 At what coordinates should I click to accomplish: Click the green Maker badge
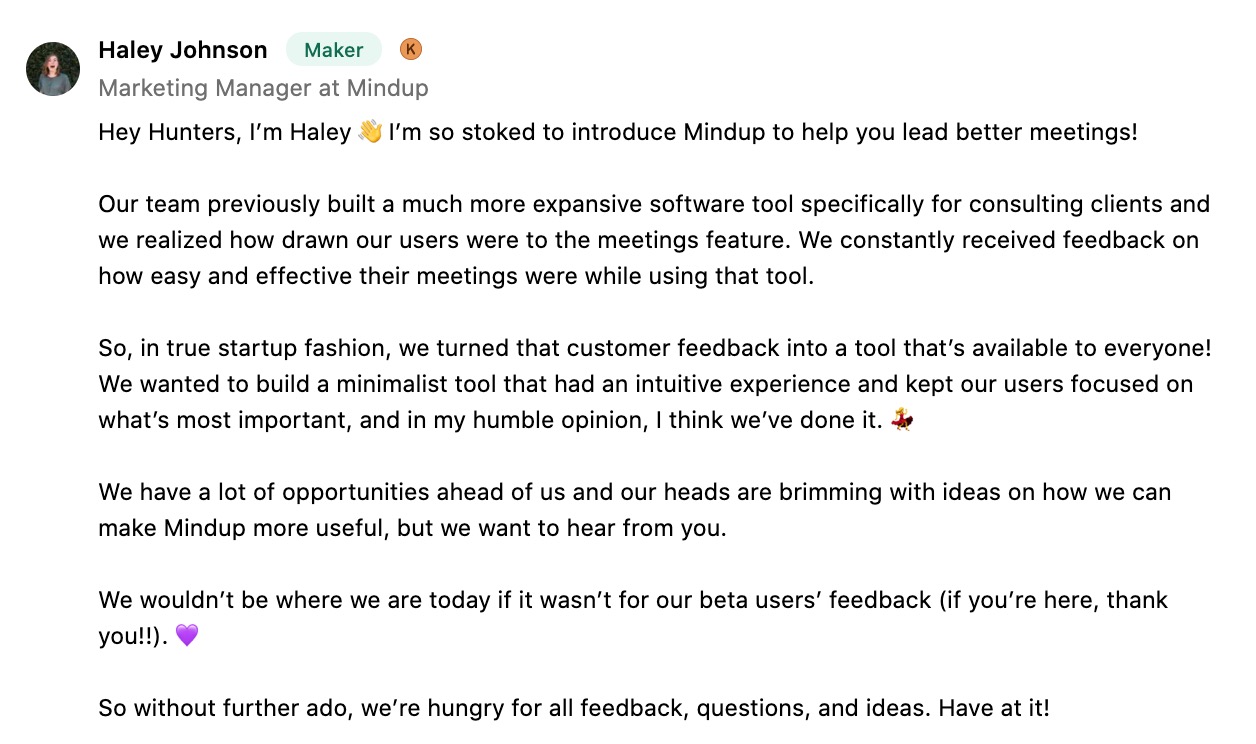click(334, 50)
